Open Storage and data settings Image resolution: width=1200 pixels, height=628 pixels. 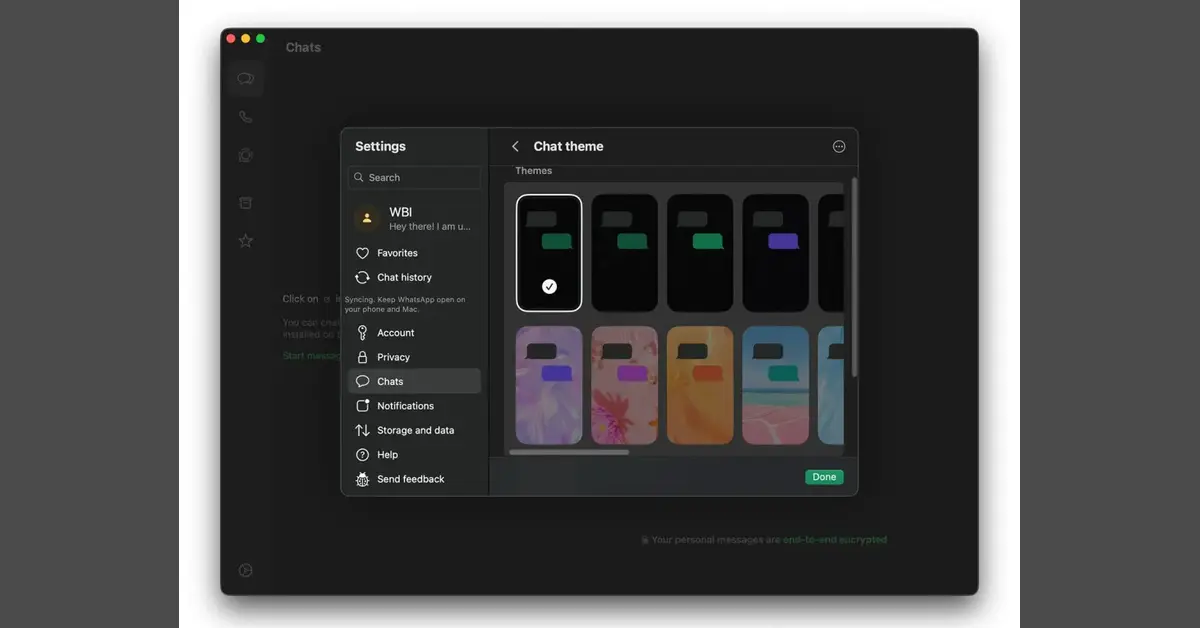[x=415, y=430]
